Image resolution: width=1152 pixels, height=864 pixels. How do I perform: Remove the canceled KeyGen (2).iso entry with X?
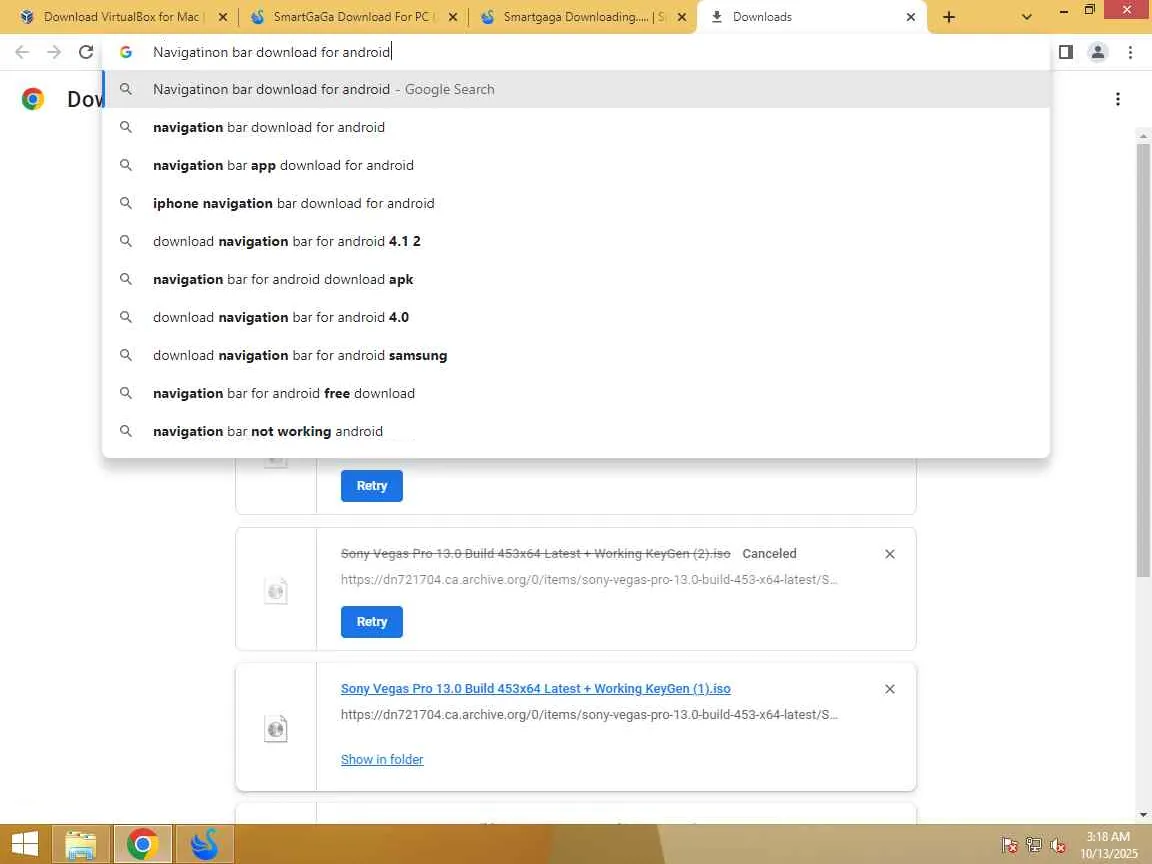click(x=890, y=554)
